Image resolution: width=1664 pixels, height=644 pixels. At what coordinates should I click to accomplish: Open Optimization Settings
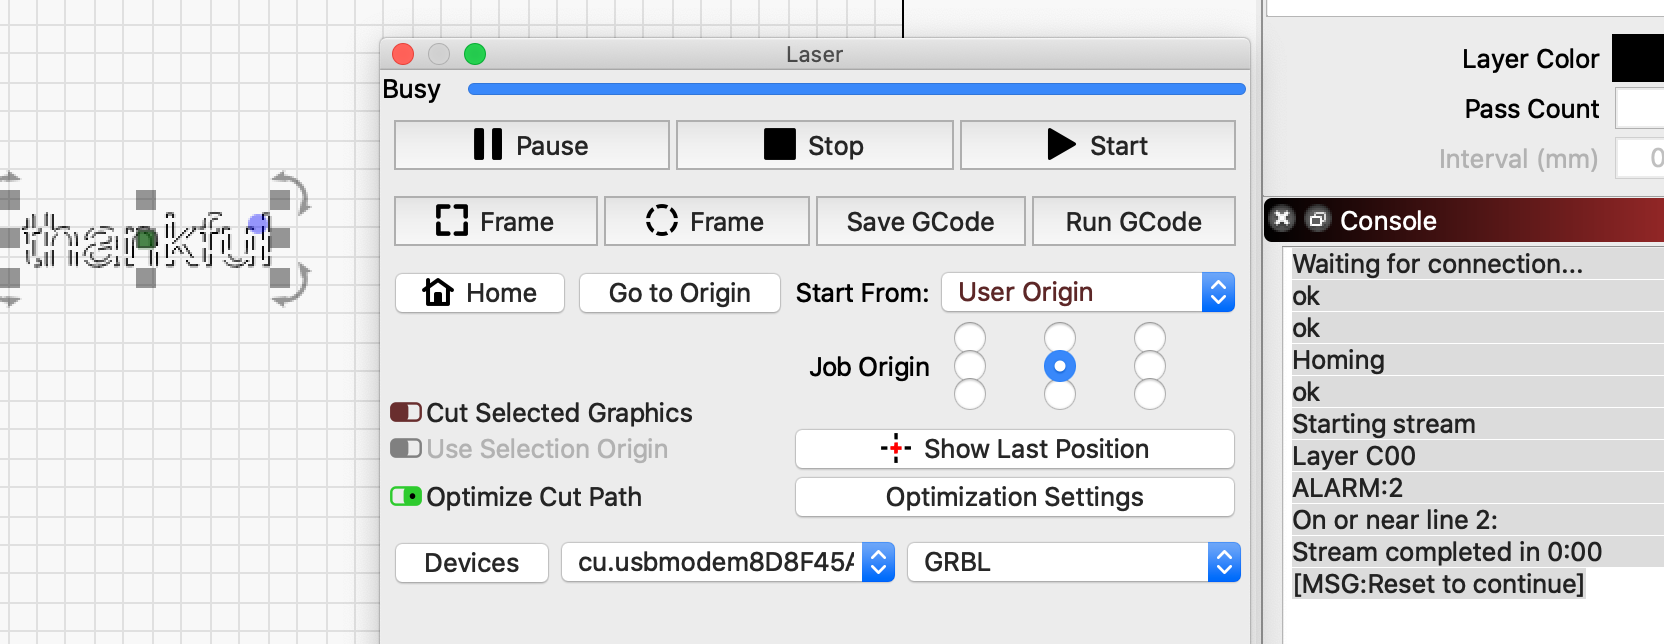point(1014,497)
